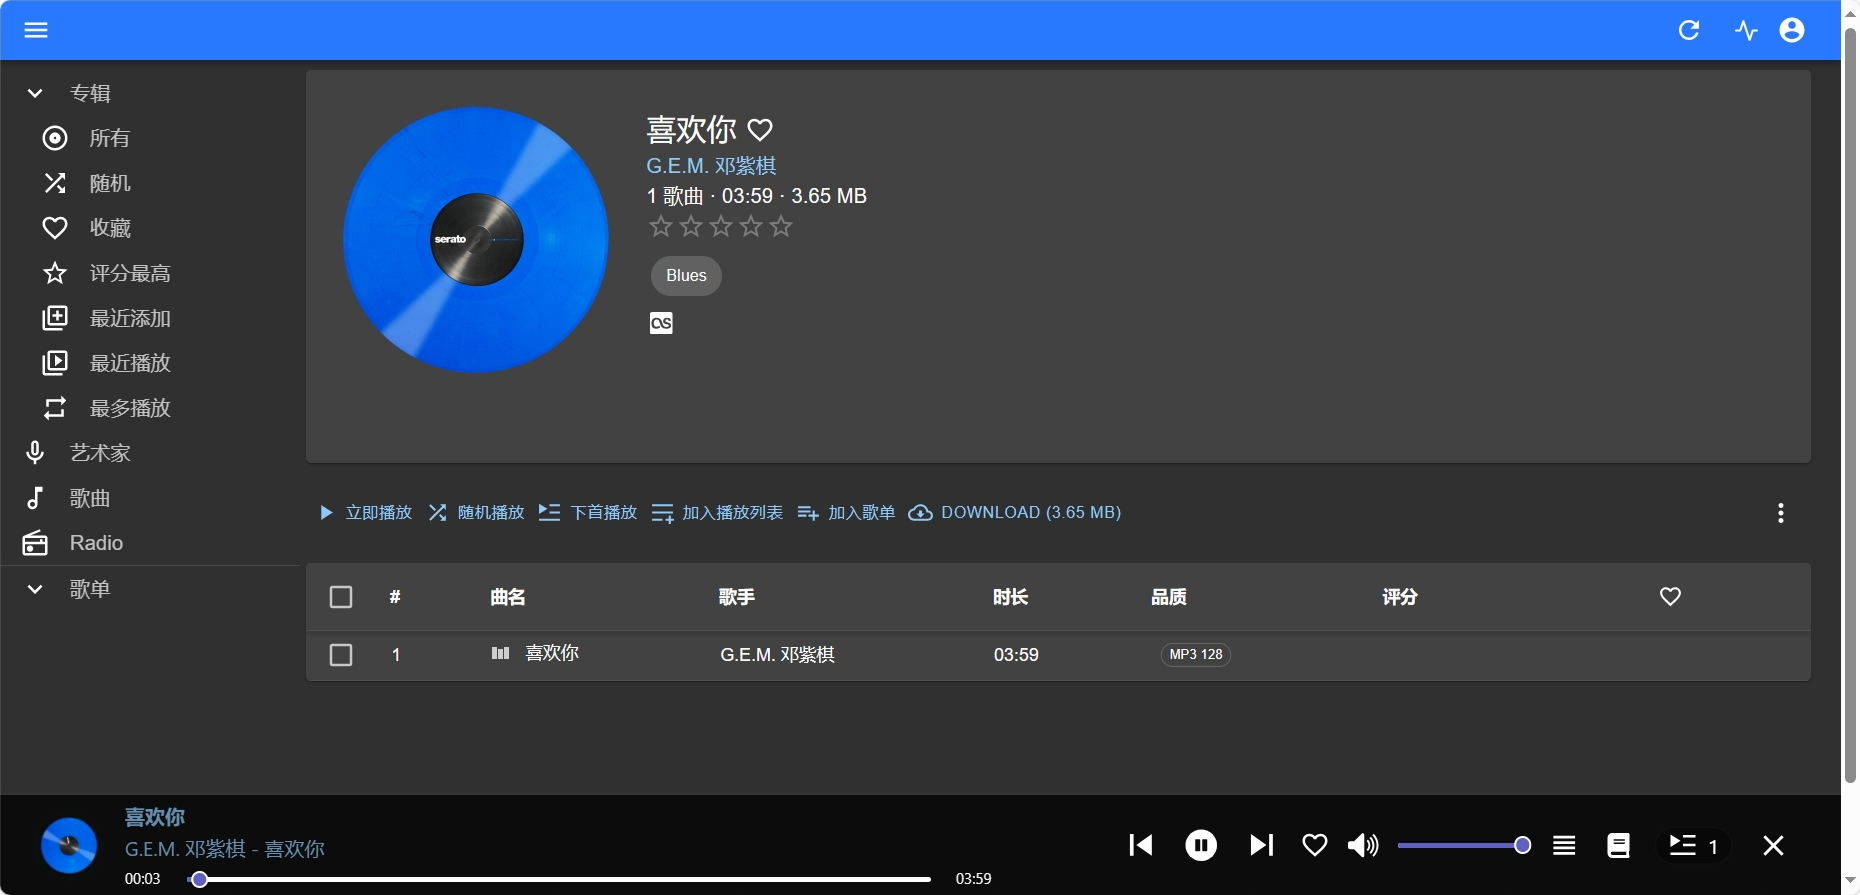Sort by 品质 column header
The height and width of the screenshot is (895, 1860).
(1169, 597)
